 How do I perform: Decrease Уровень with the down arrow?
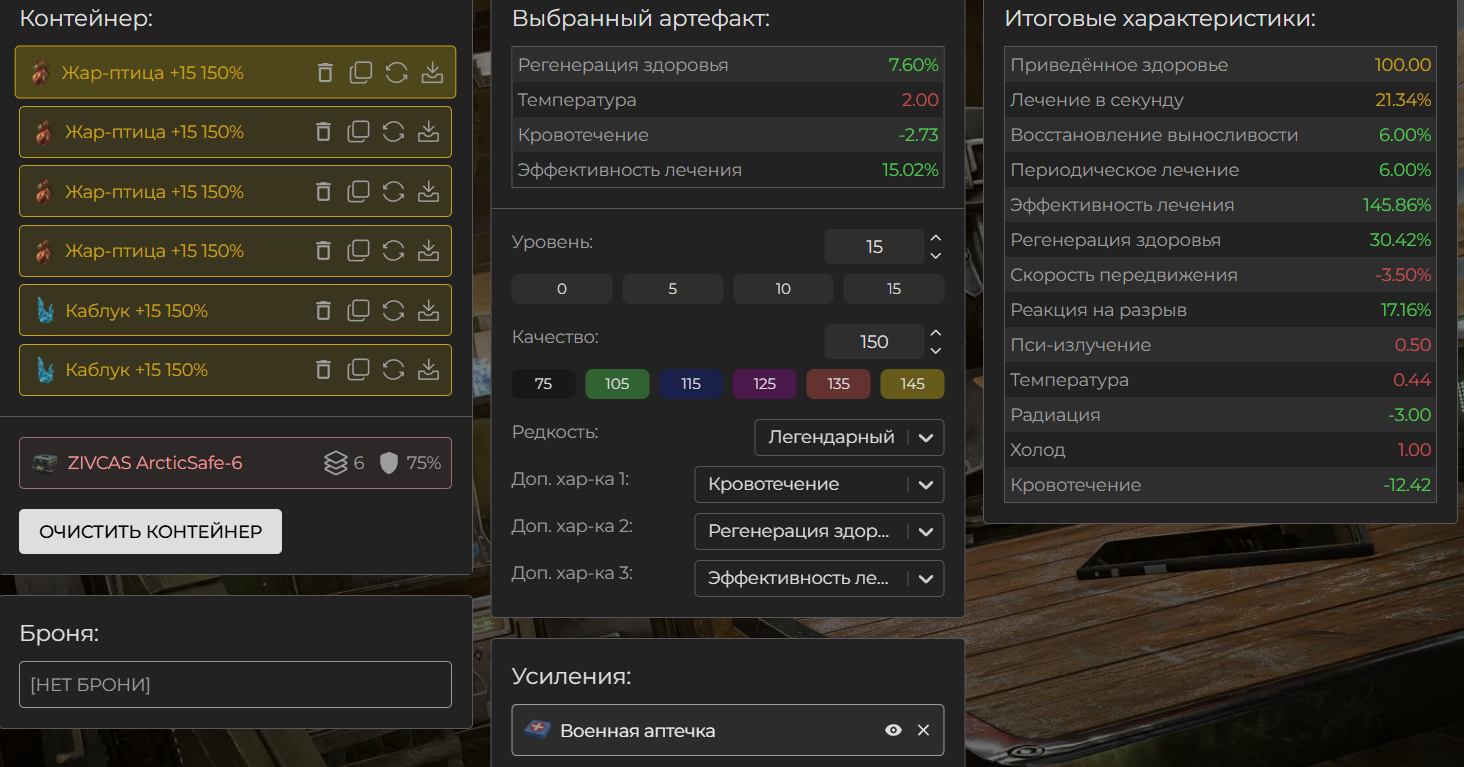(936, 256)
